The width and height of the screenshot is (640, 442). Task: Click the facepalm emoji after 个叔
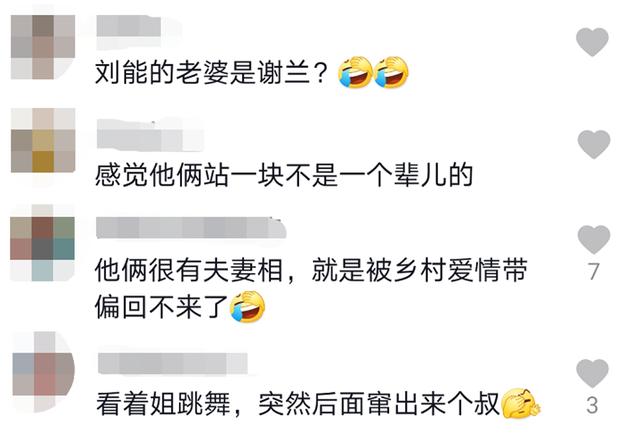[x=520, y=404]
